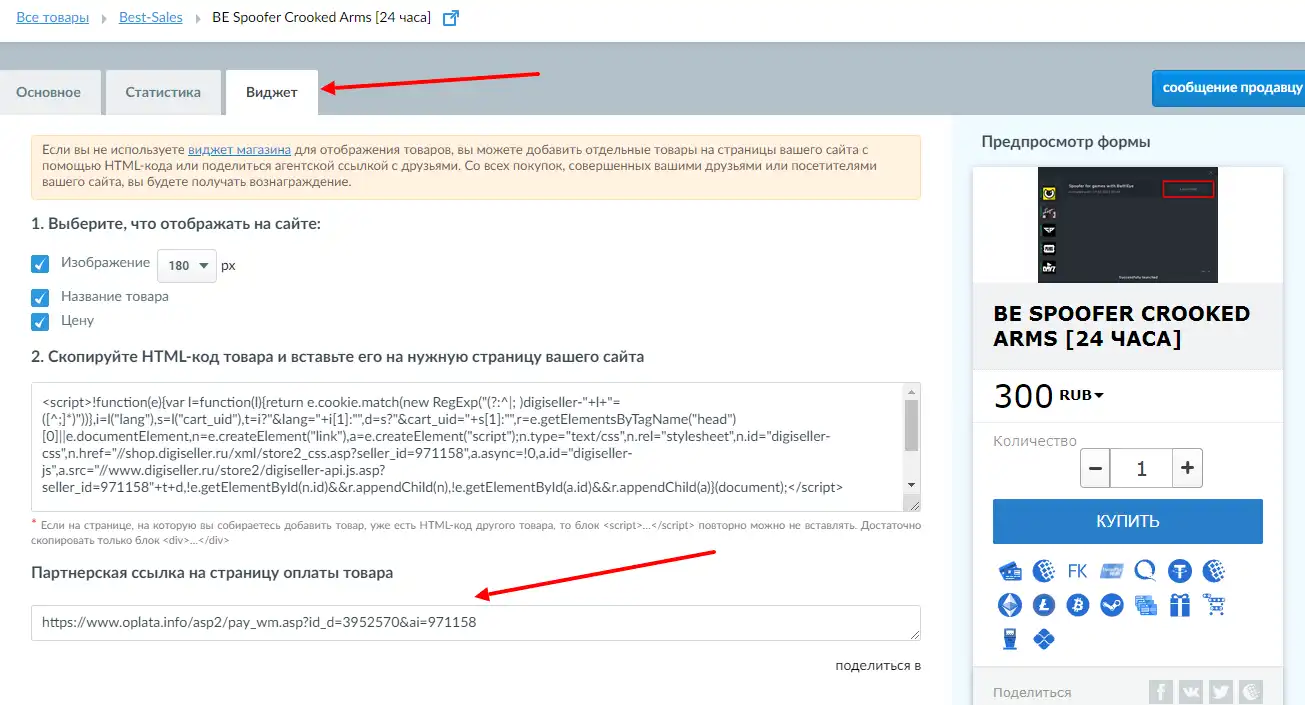The height and width of the screenshot is (705, 1305).
Task: Click the shopping cart payment icon
Action: tap(1215, 605)
